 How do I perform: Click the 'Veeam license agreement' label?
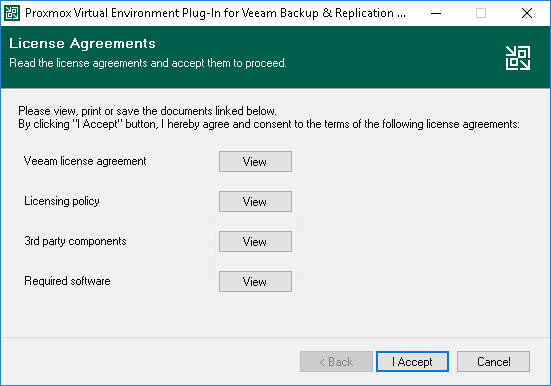coord(85,161)
